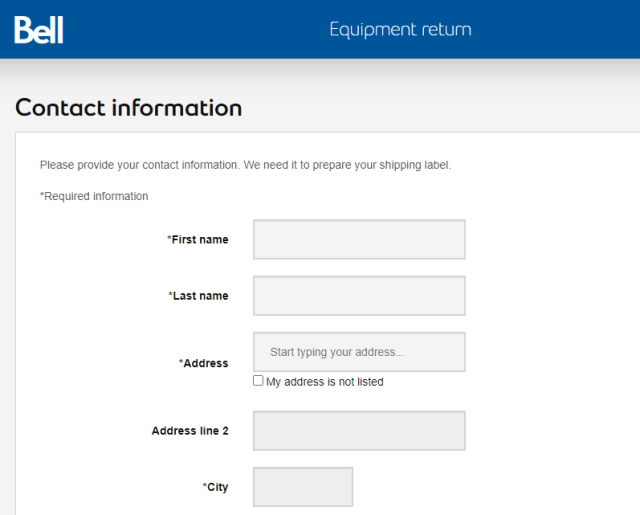Check the 'My address is not listed' checkbox
Screen dimensions: 640x515
pyautogui.click(x=258, y=381)
